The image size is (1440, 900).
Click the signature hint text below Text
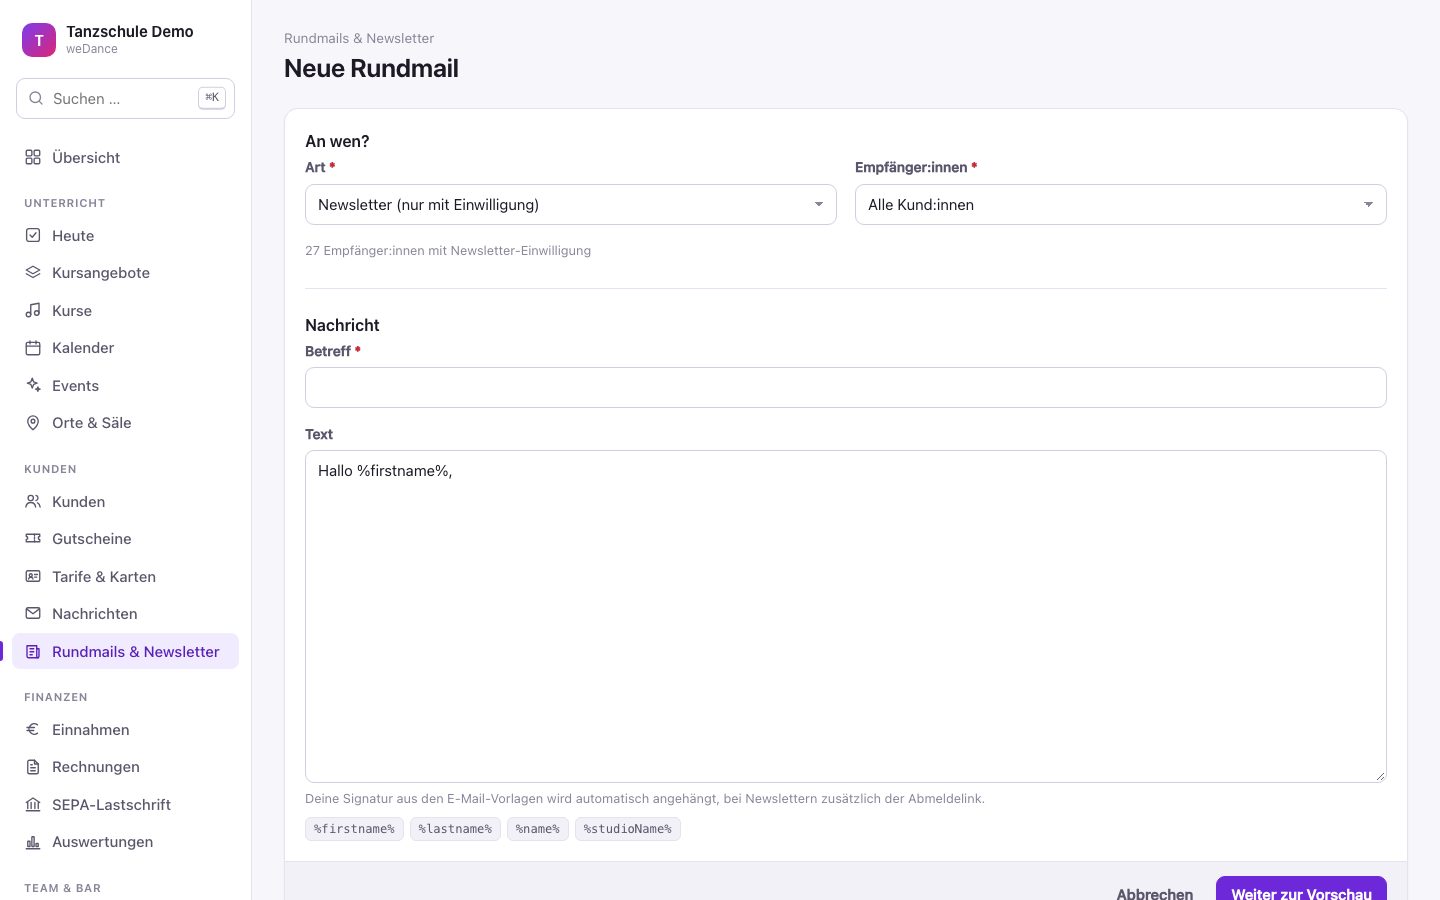645,798
